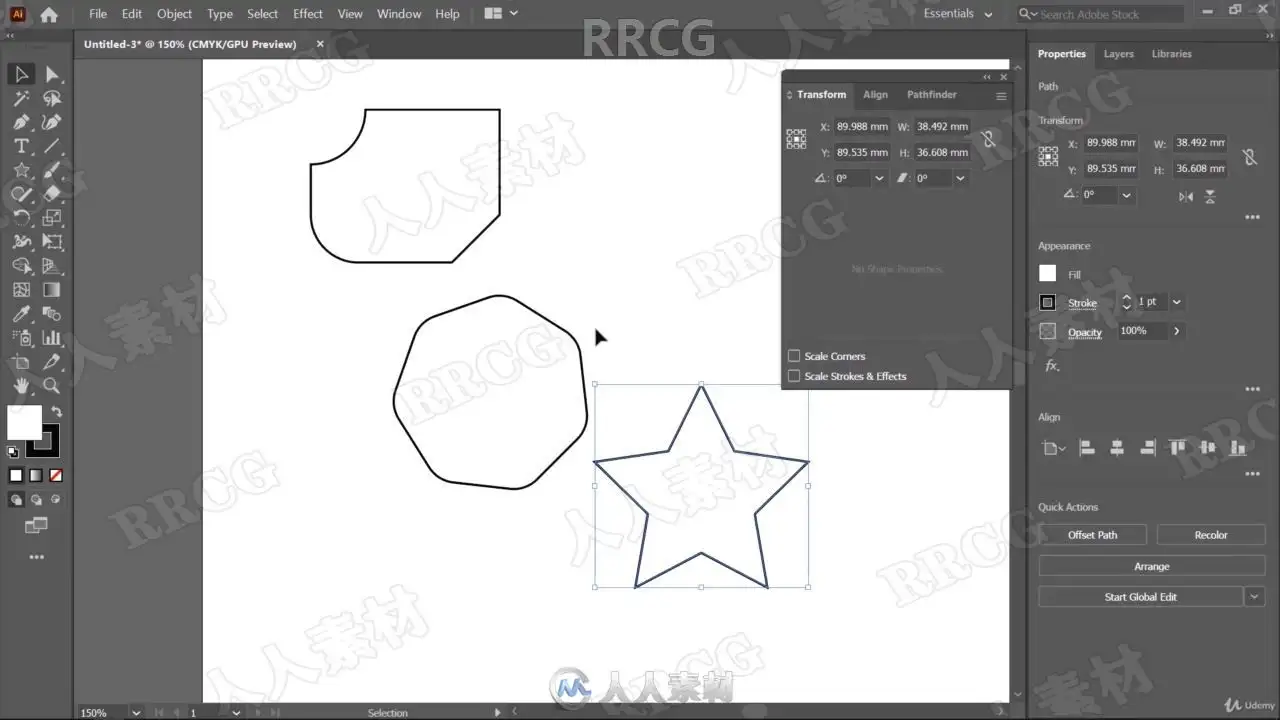Select the Symbol Sprayer tool
The image size is (1280, 720).
click(x=21, y=338)
